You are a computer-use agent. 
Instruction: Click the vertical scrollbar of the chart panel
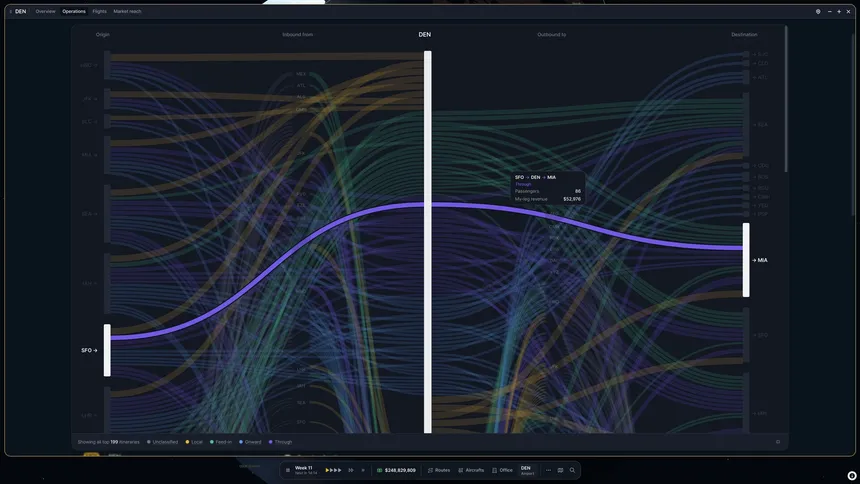[786, 99]
